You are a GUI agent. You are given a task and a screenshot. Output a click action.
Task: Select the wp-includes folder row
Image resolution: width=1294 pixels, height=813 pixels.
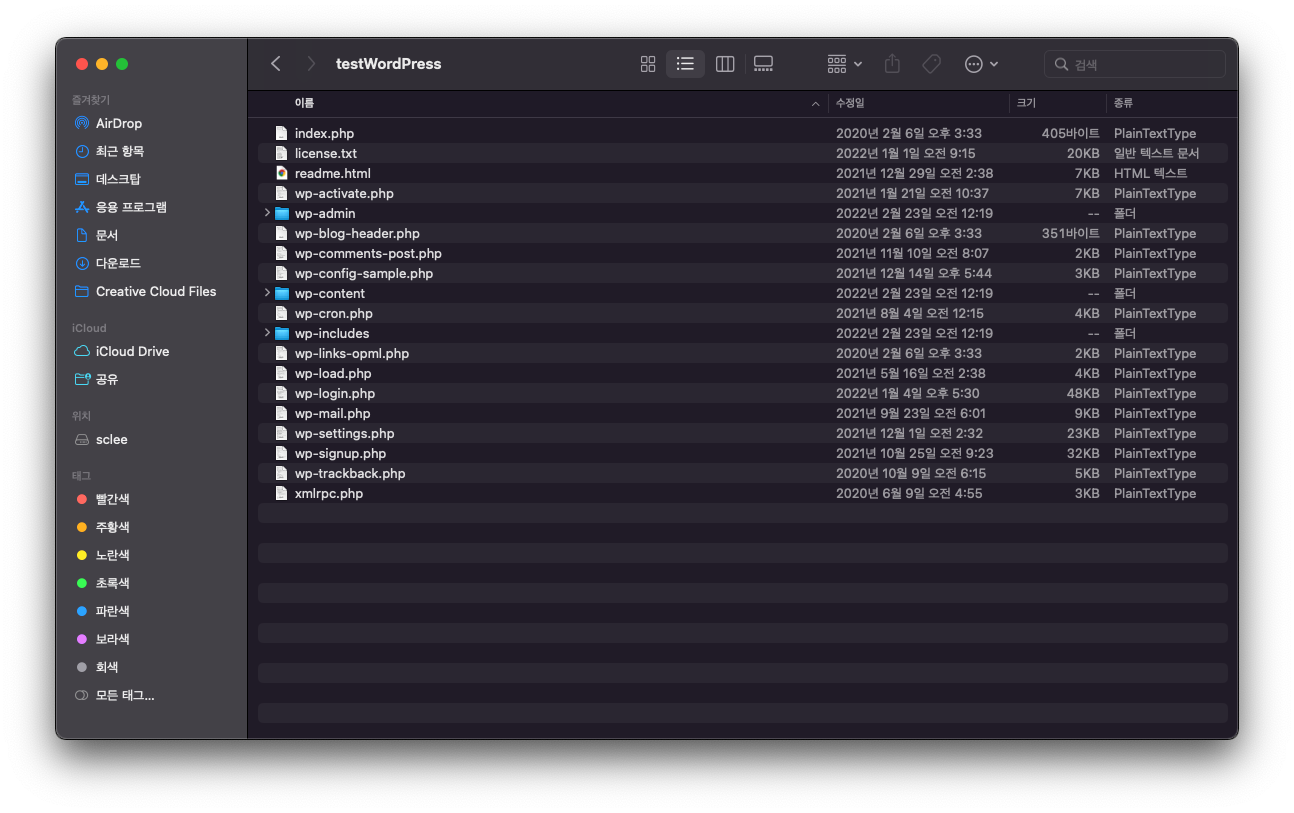pos(742,333)
